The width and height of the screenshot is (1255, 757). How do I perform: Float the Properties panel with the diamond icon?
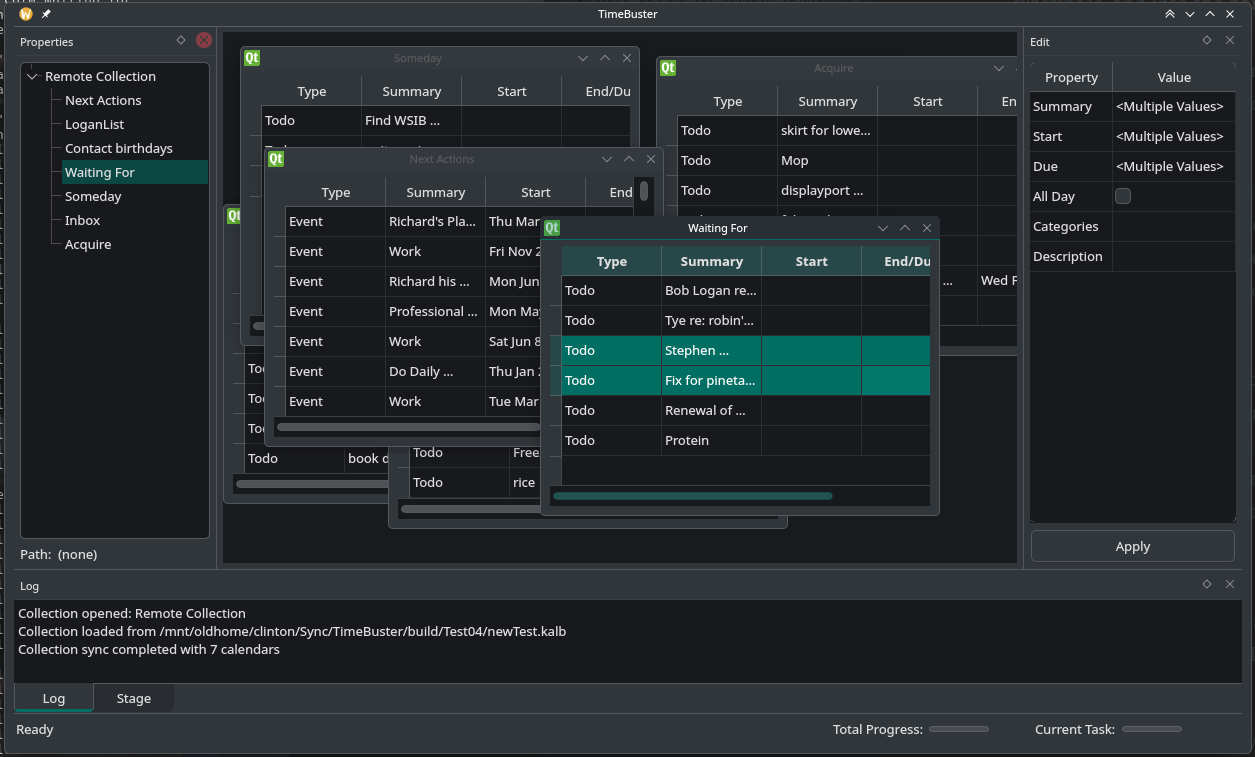click(181, 41)
